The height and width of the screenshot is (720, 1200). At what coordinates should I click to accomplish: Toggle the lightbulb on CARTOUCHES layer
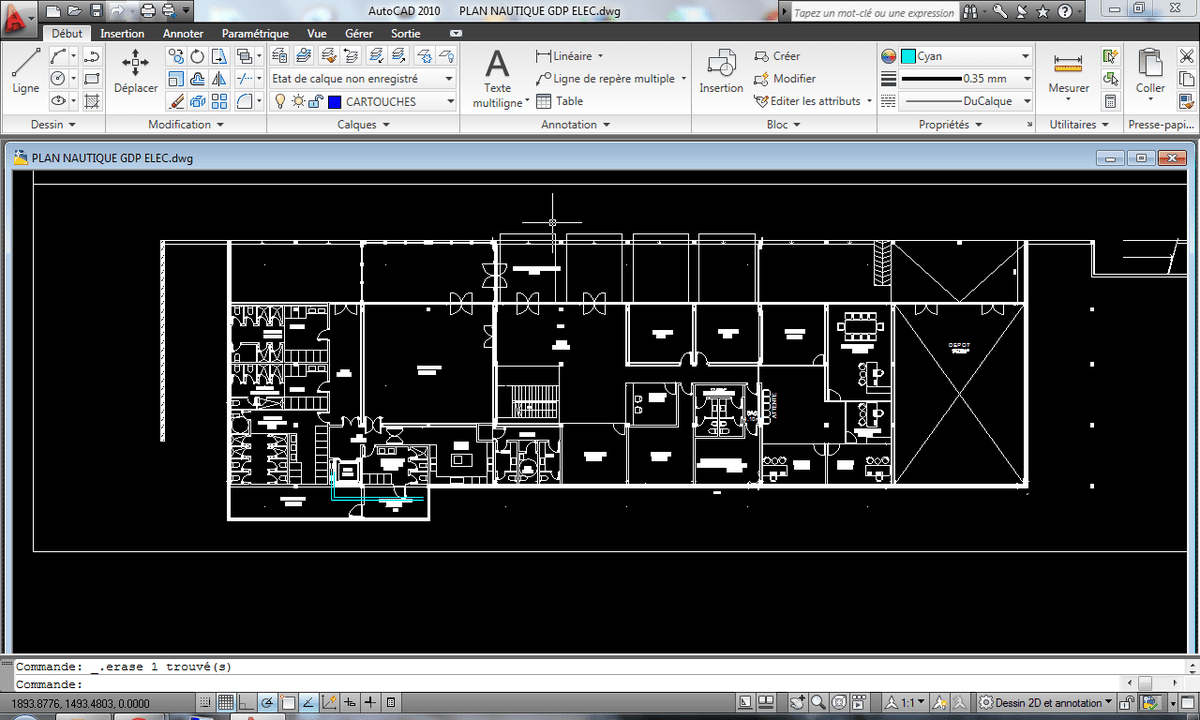point(280,101)
